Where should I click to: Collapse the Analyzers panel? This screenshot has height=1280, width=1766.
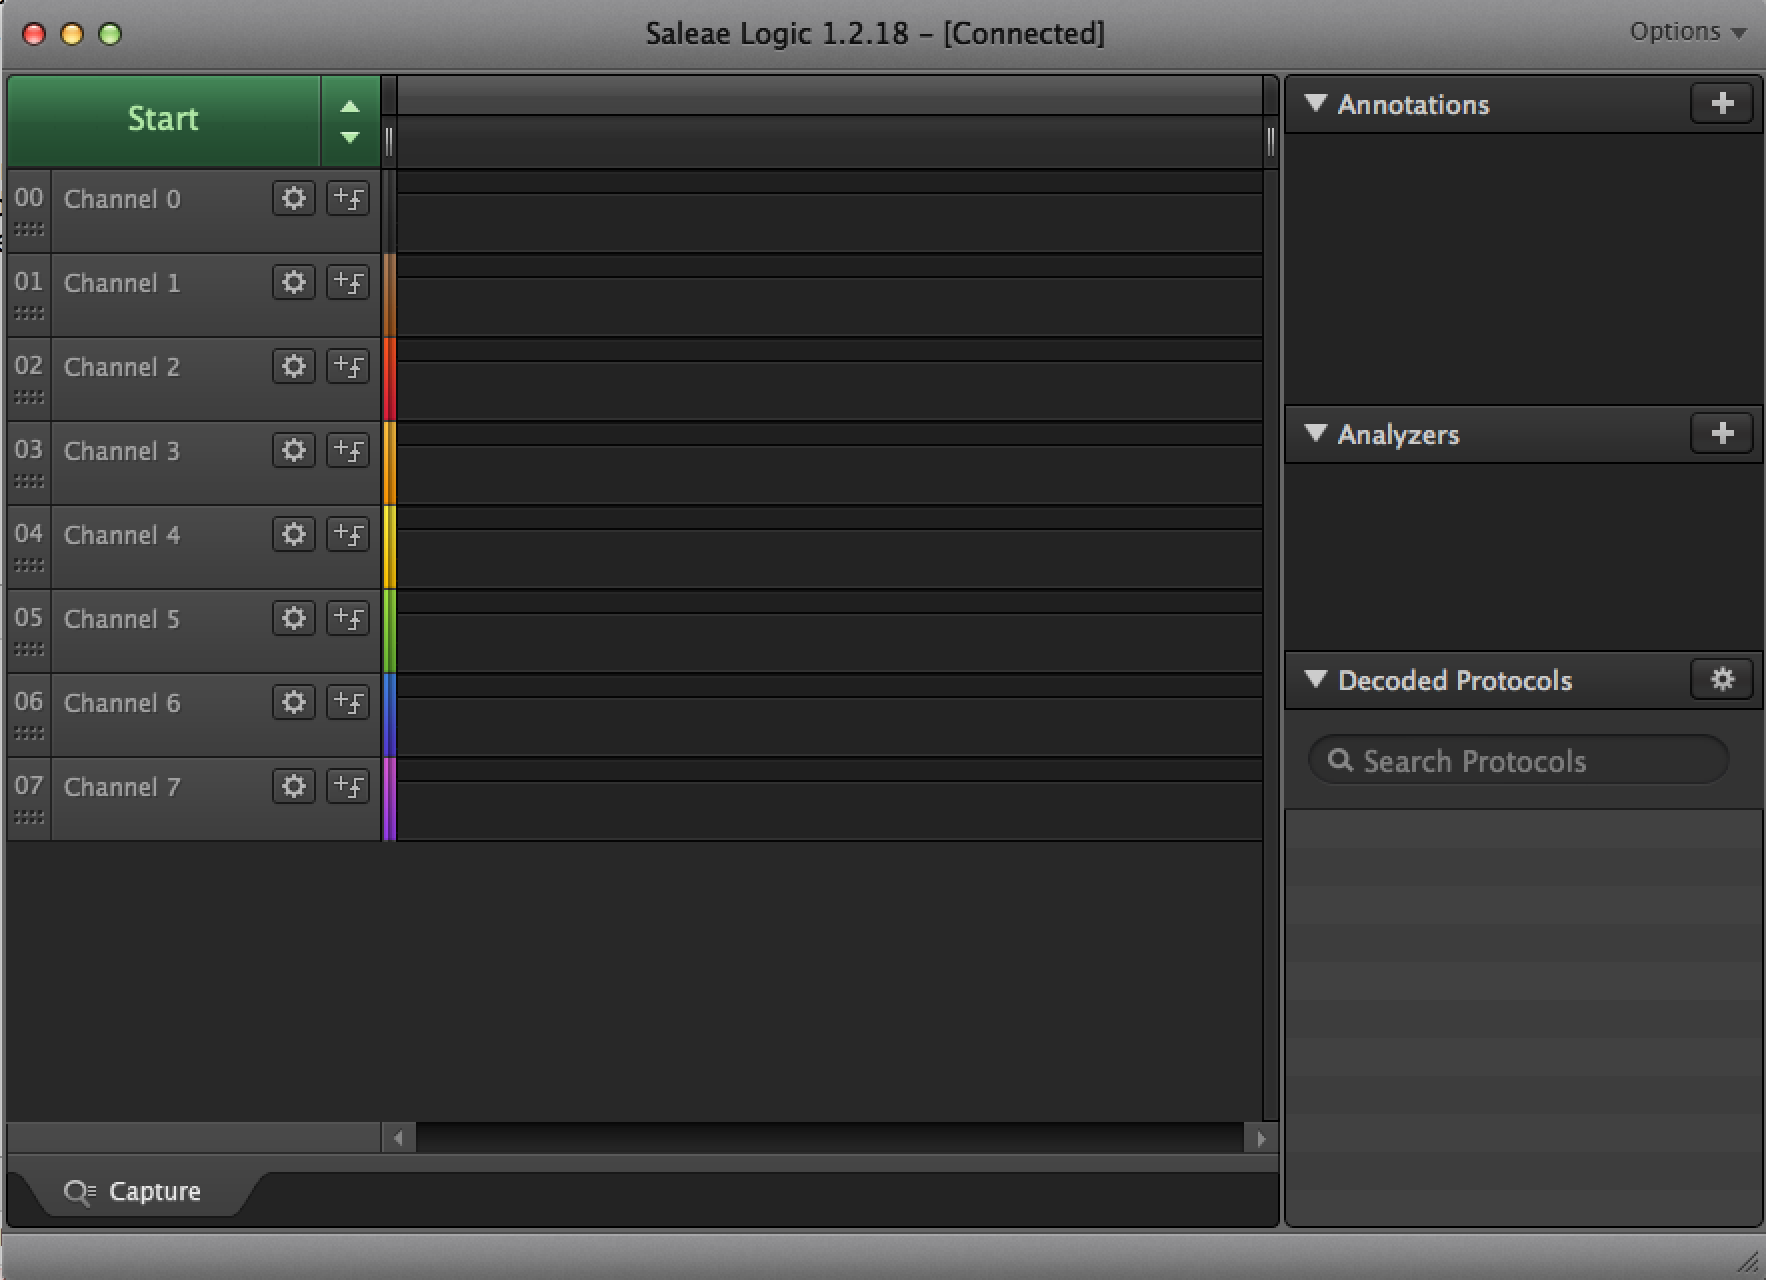pos(1316,433)
